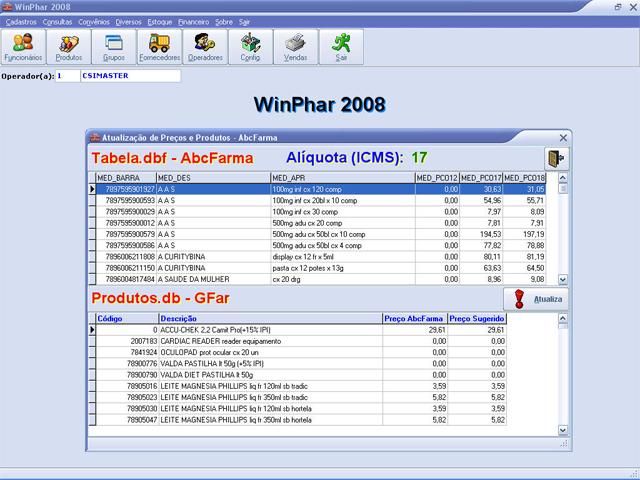Open the Estoque menu
The height and width of the screenshot is (480, 640).
(160, 22)
